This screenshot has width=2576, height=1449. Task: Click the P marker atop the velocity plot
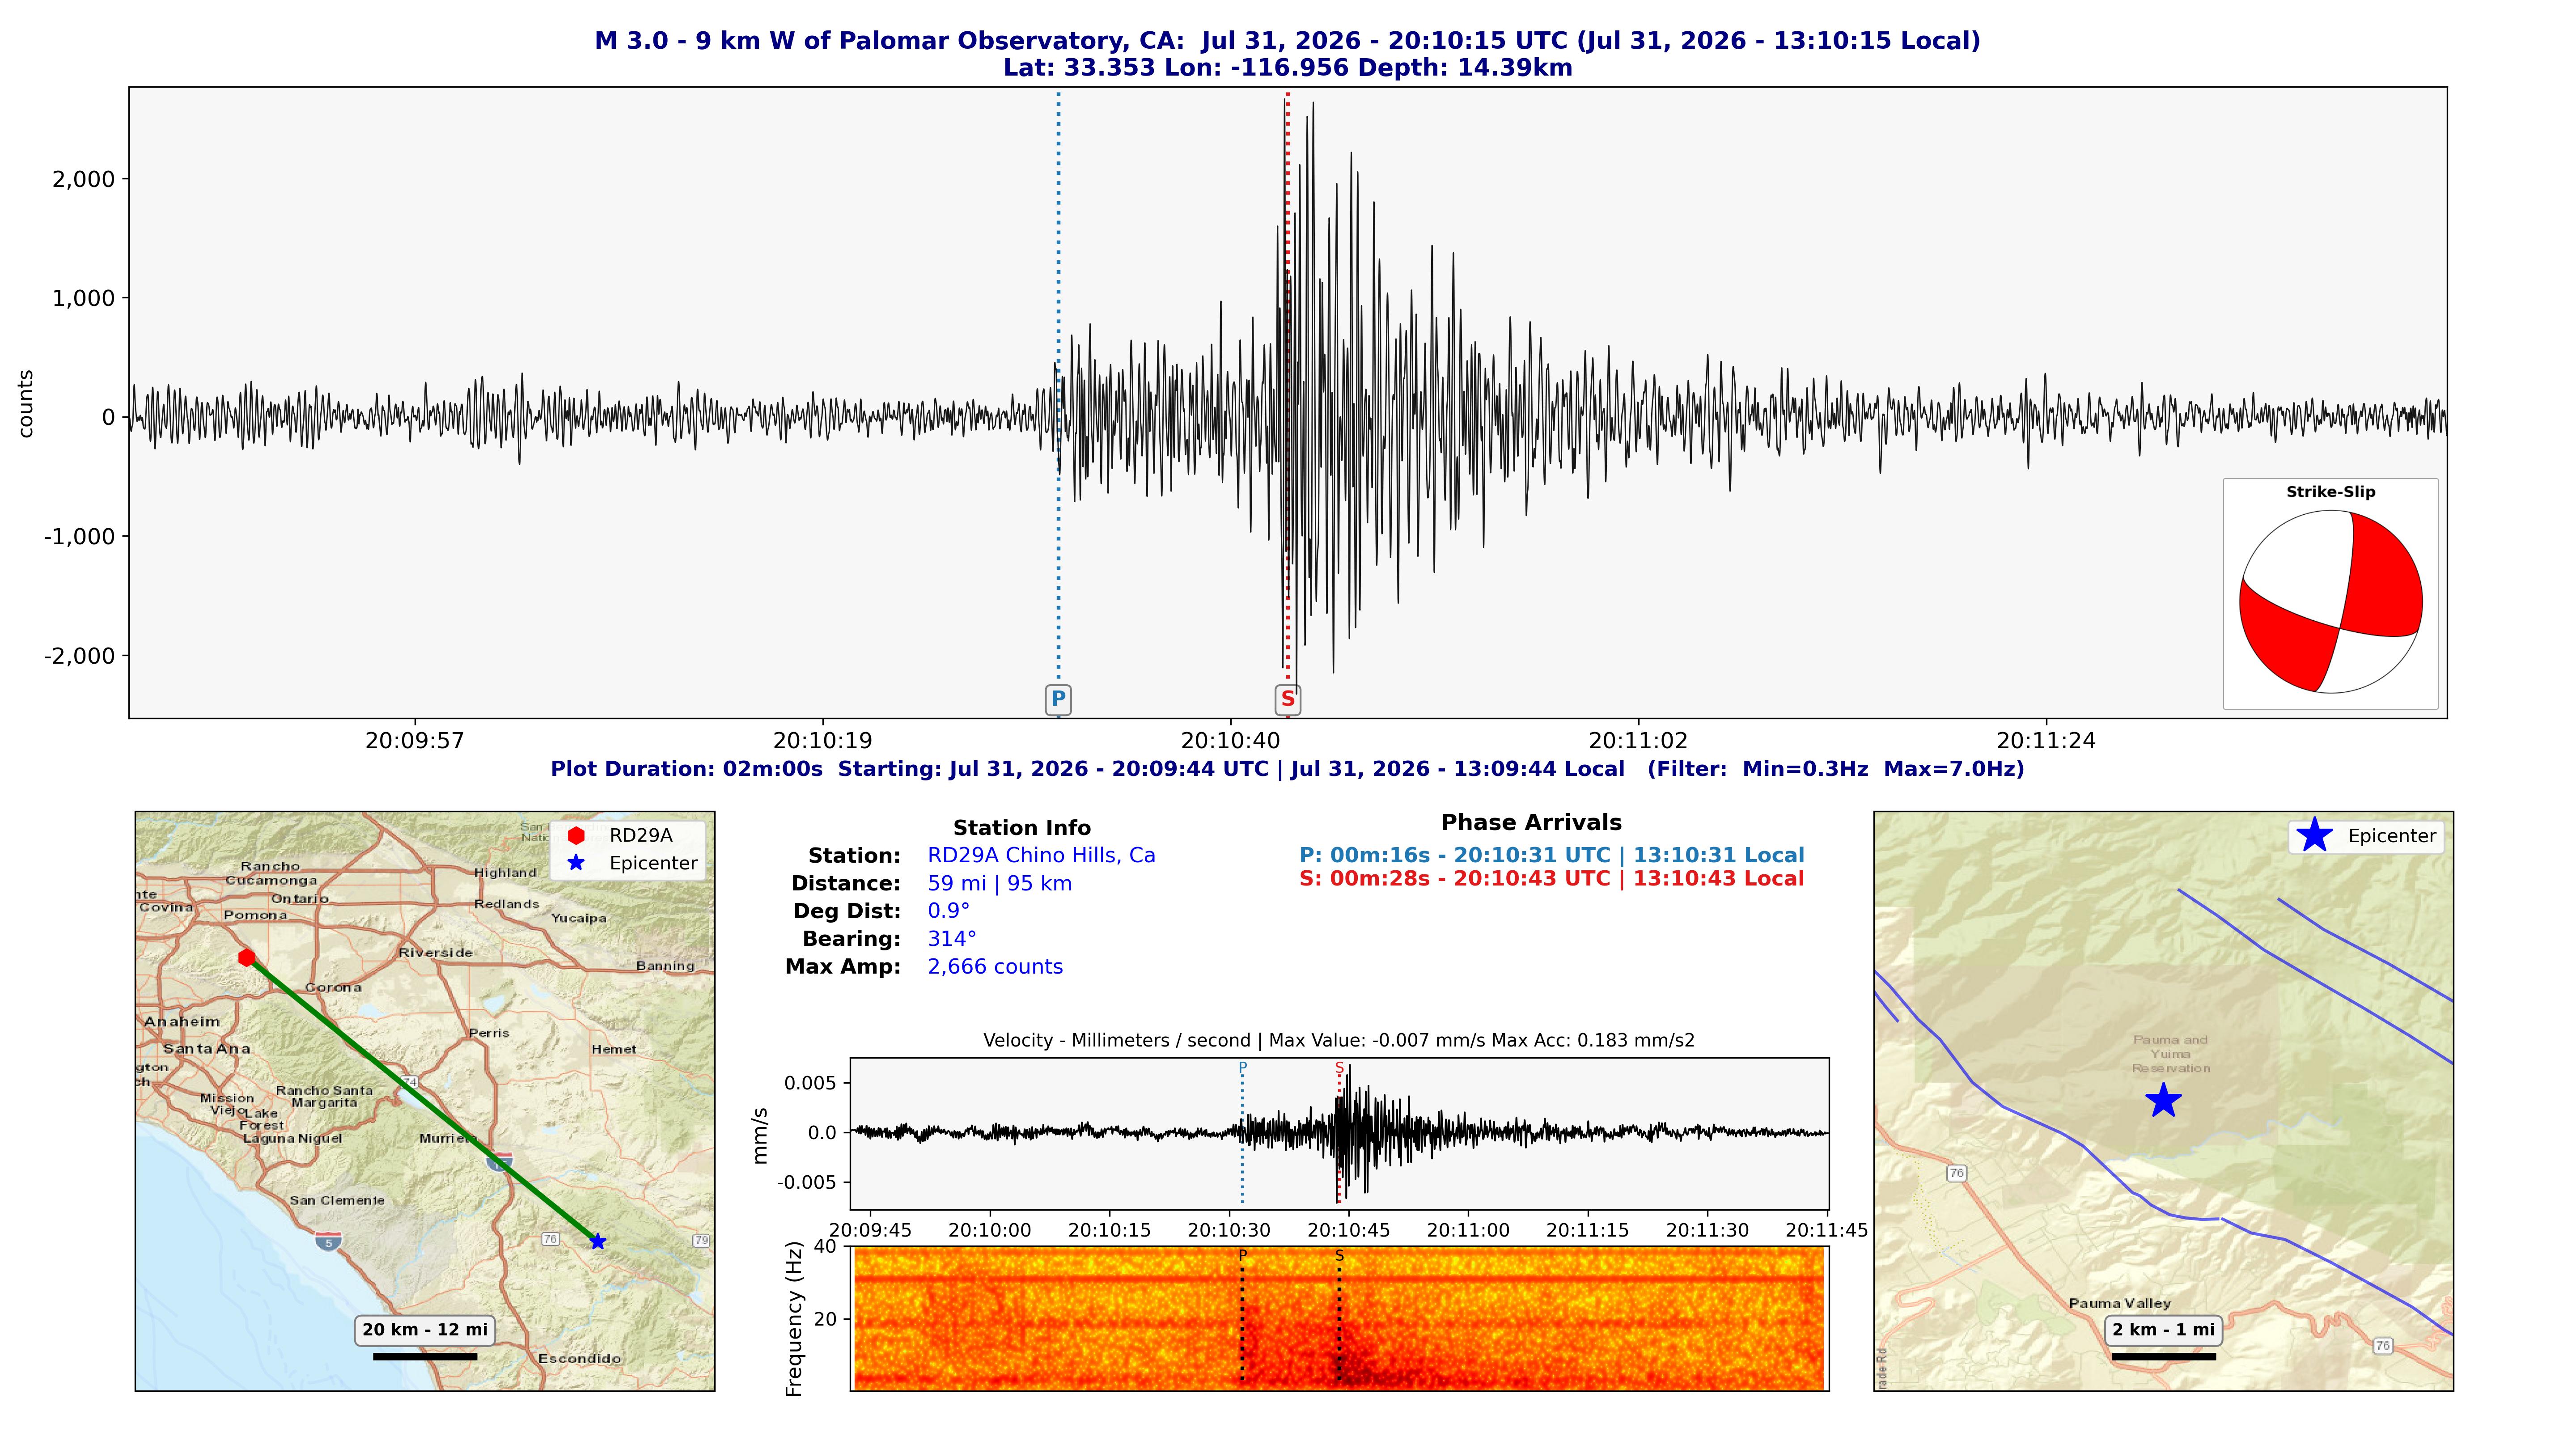[x=1243, y=1067]
